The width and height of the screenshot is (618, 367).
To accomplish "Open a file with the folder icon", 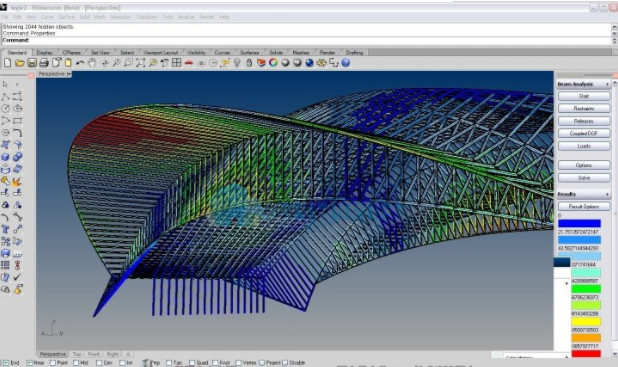I will [20, 63].
